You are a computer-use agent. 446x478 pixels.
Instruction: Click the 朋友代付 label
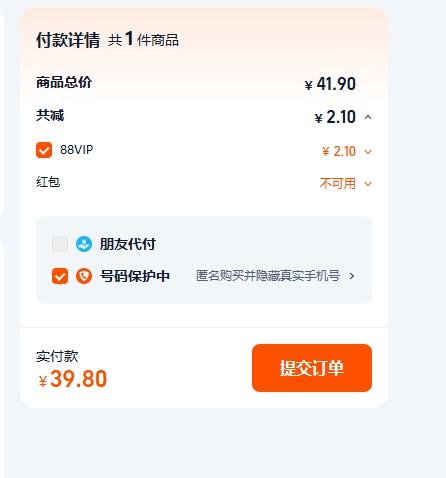[x=128, y=244]
